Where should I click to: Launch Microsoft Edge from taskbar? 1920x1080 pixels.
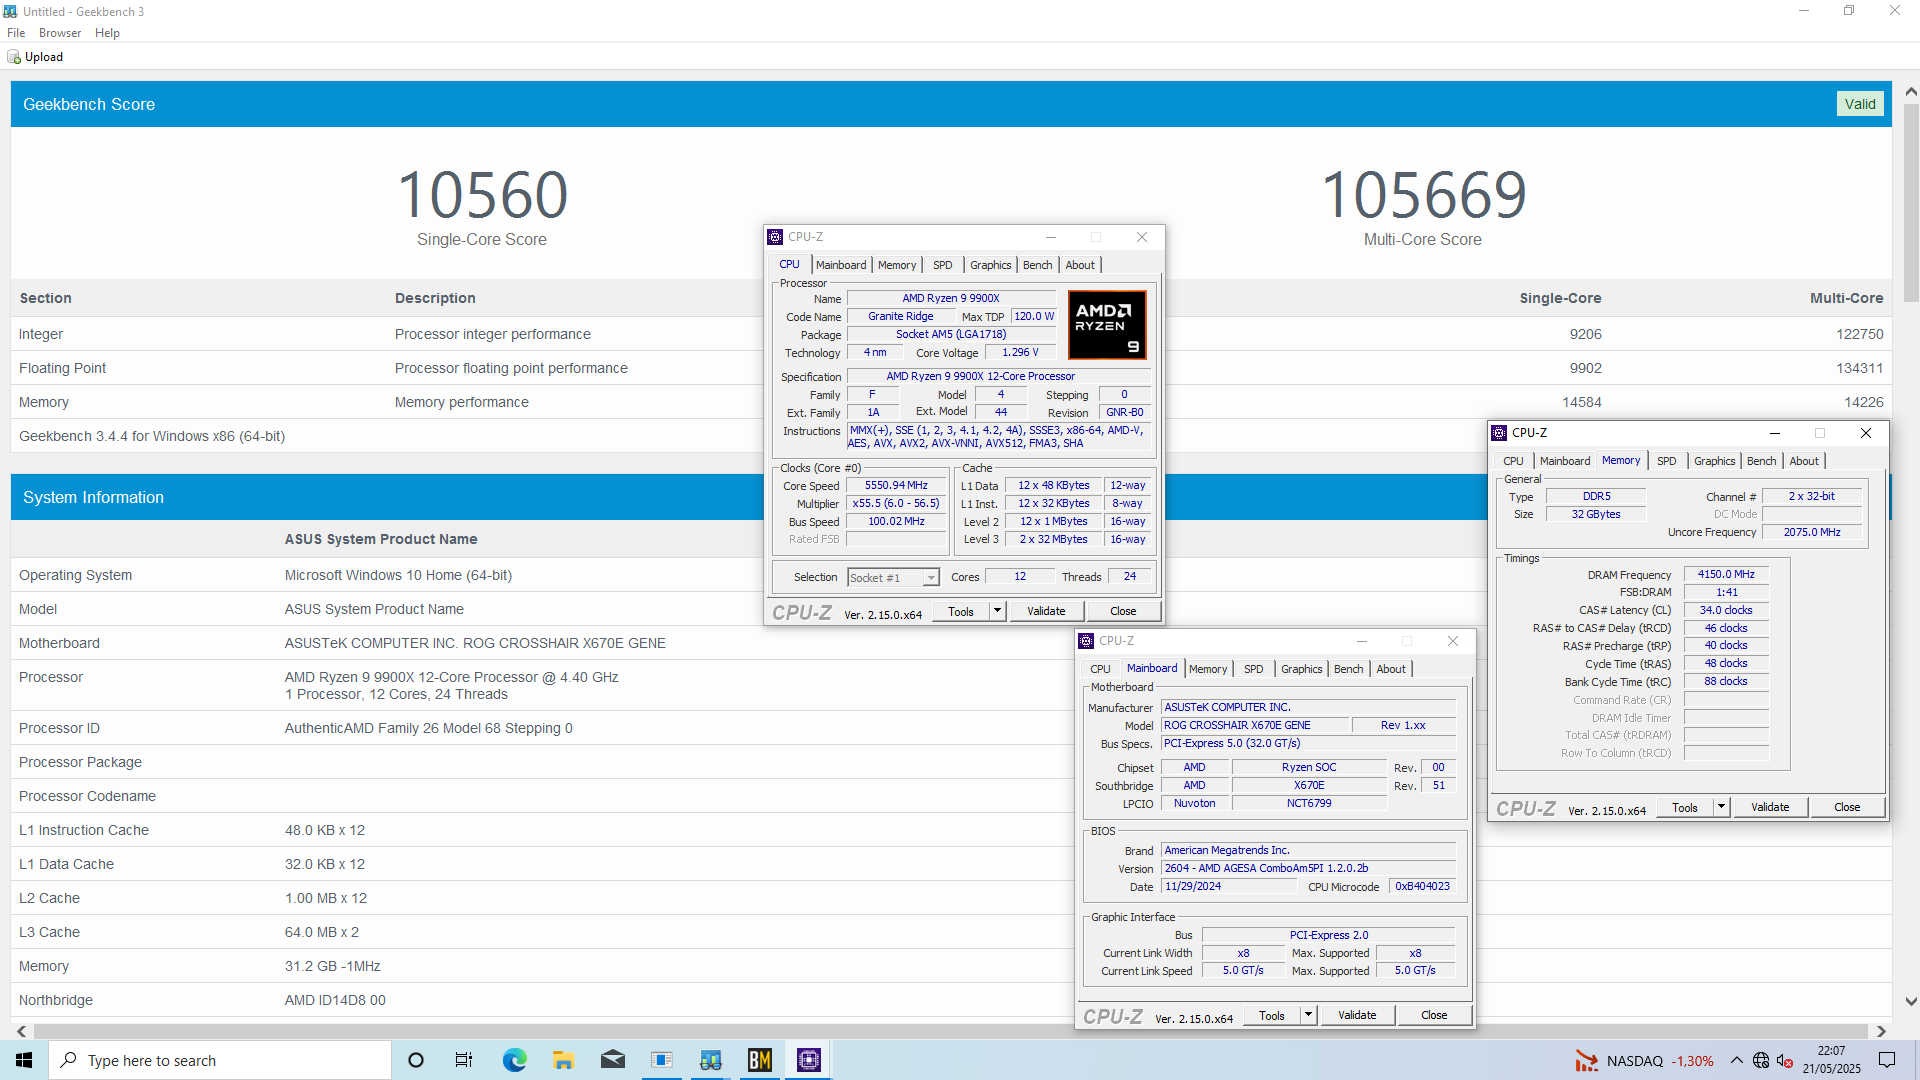click(x=514, y=1060)
